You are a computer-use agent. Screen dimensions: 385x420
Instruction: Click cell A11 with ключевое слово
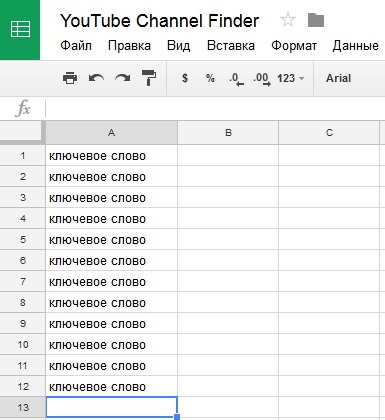click(x=111, y=365)
